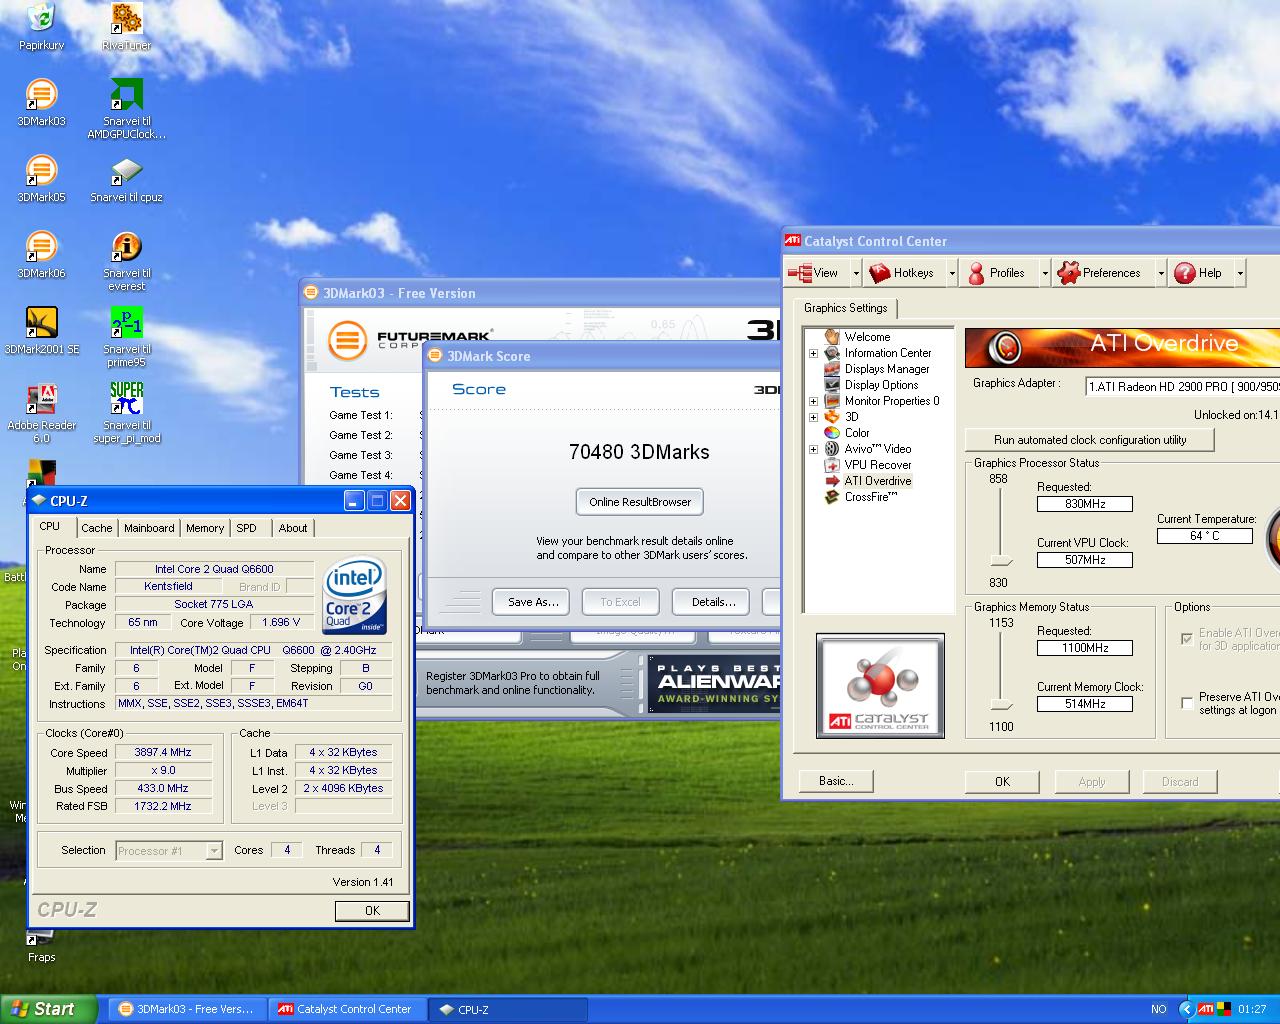
Task: Open Profiles dropdown arrow
Action: 1045,273
